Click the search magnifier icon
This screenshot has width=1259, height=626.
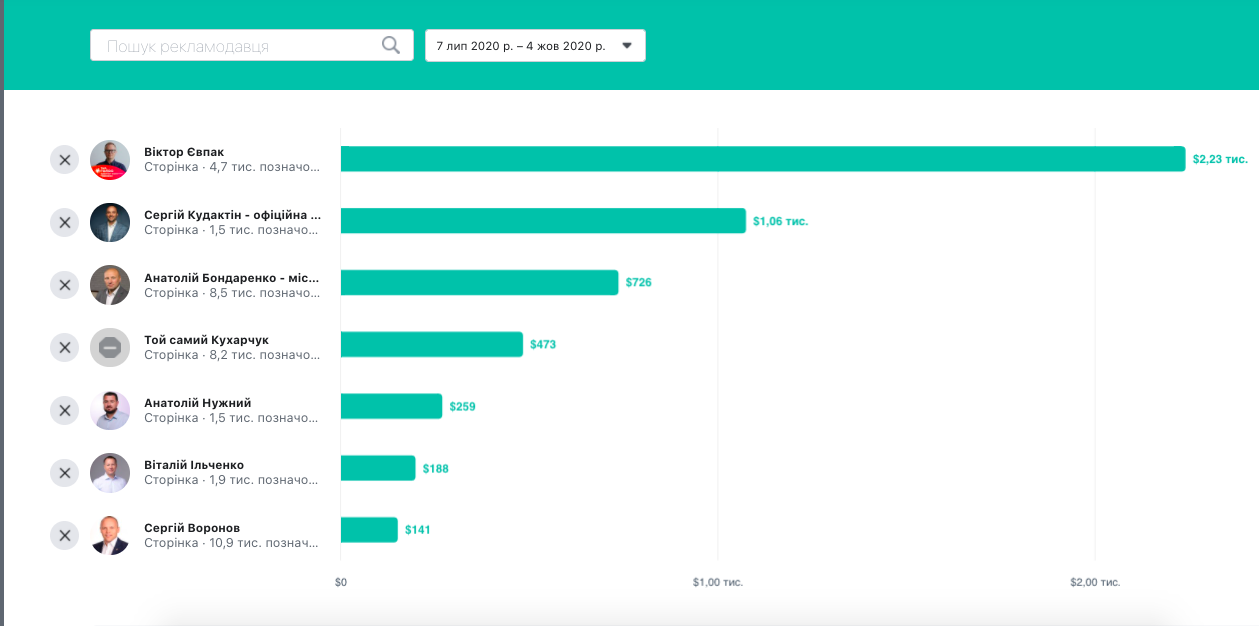(x=391, y=45)
